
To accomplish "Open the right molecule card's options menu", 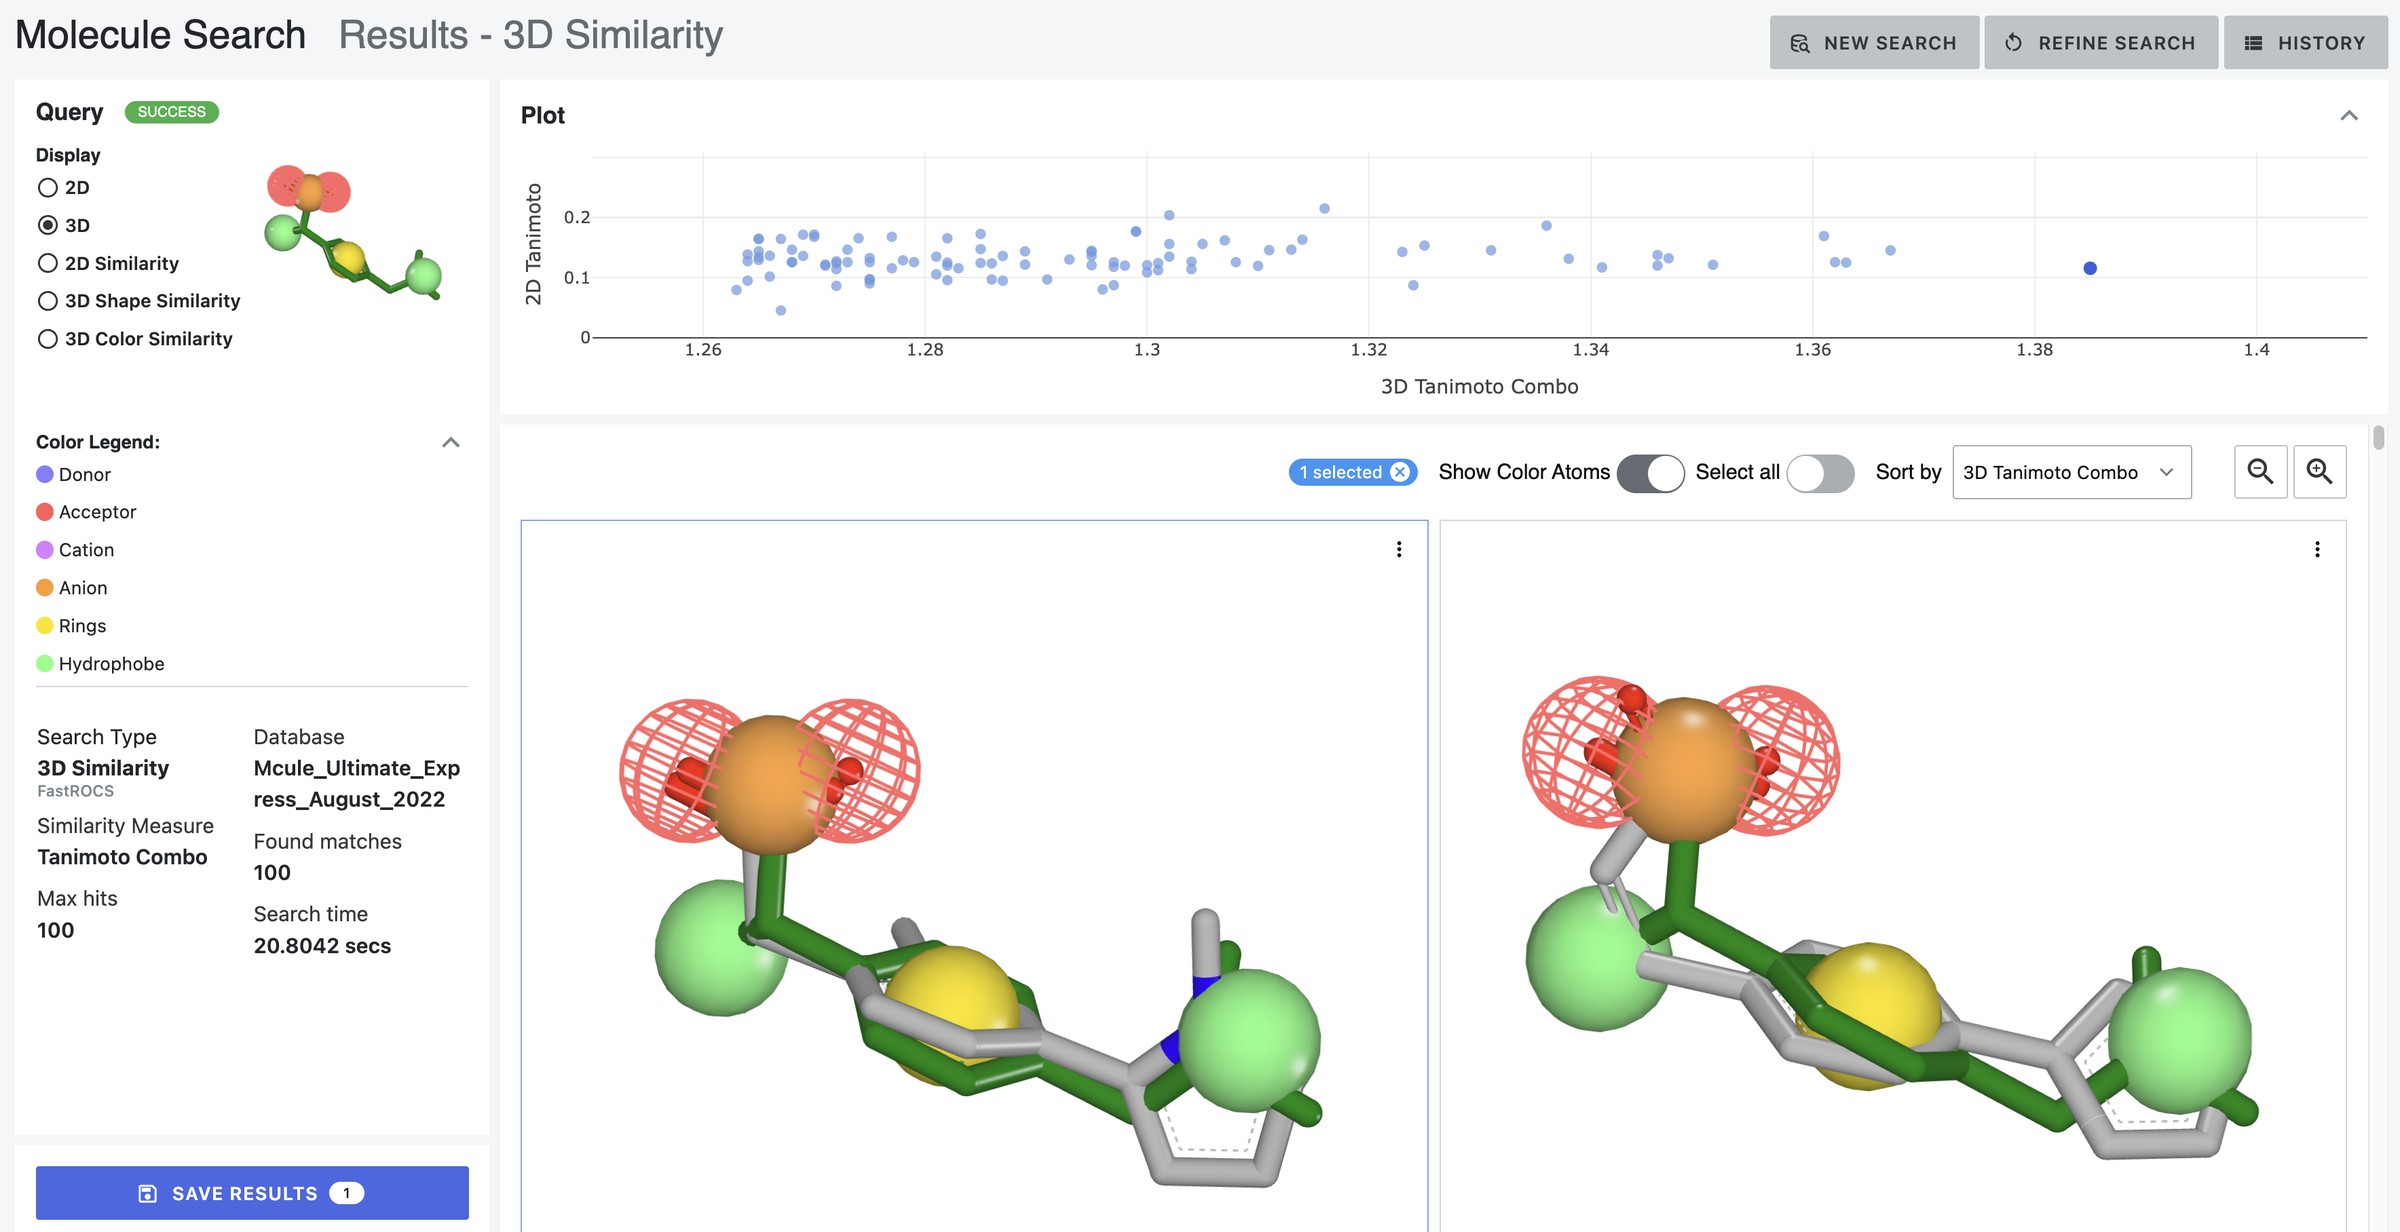I will click(2318, 549).
